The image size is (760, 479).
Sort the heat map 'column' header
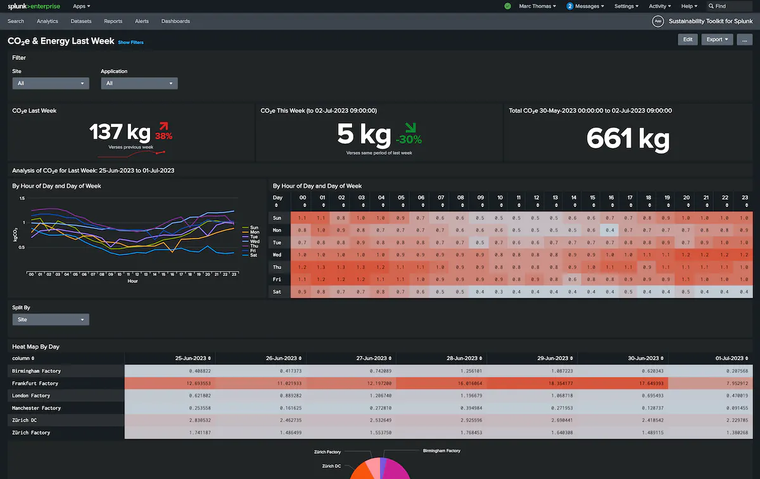(23, 358)
